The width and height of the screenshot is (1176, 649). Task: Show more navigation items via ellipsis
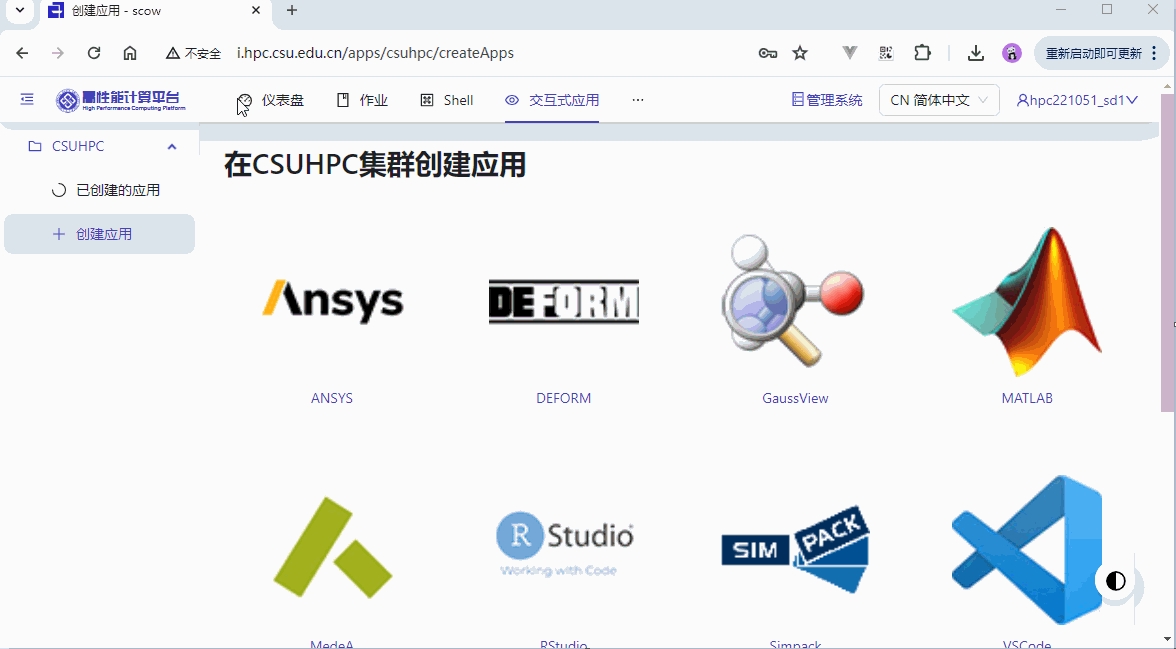638,100
